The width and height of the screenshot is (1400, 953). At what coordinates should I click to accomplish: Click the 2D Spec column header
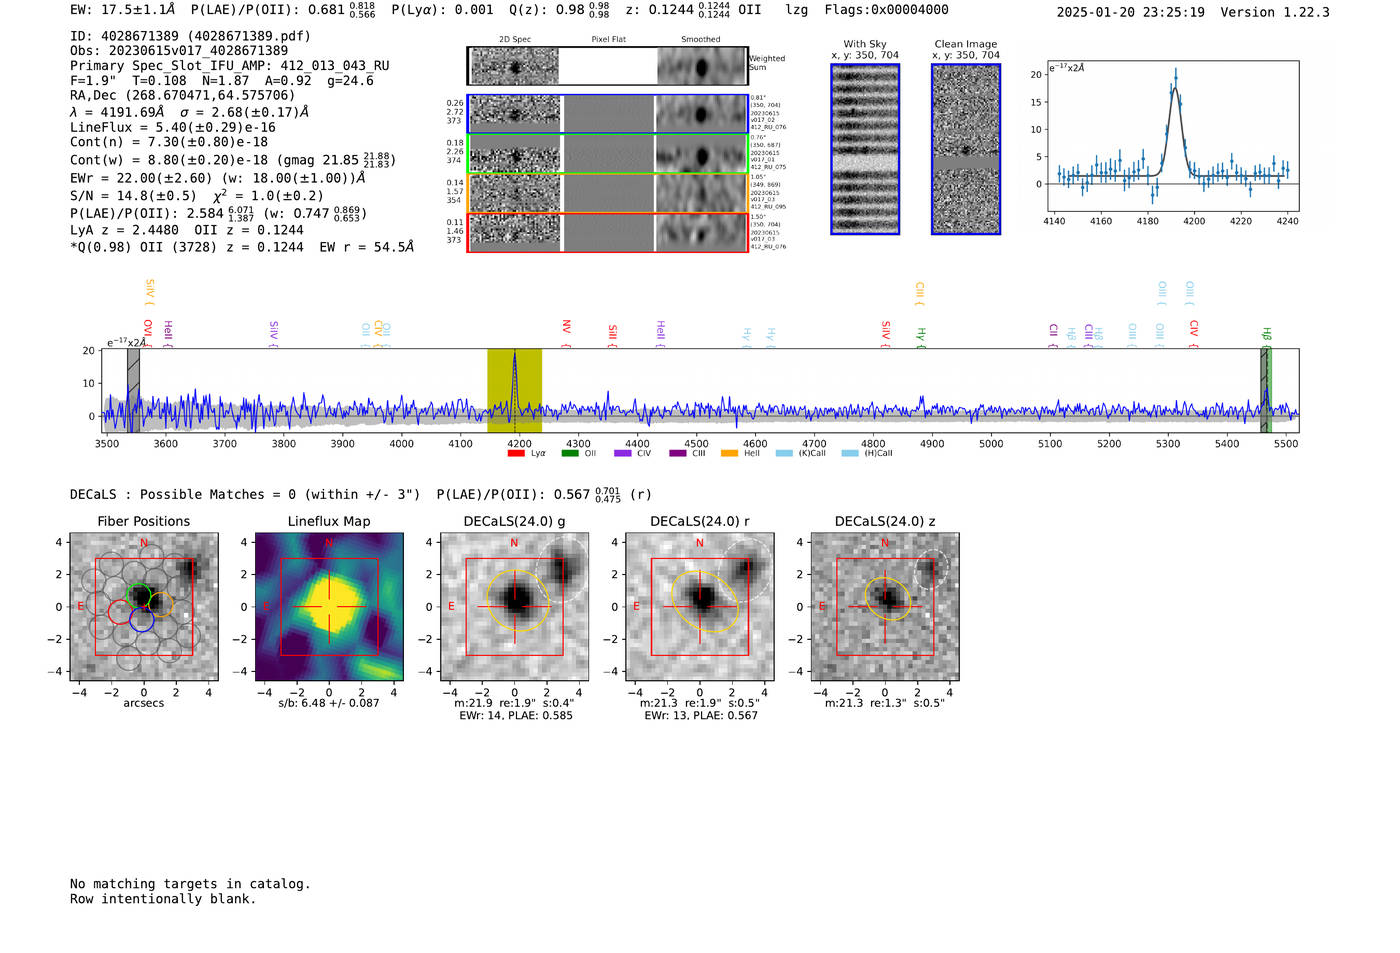pos(514,39)
